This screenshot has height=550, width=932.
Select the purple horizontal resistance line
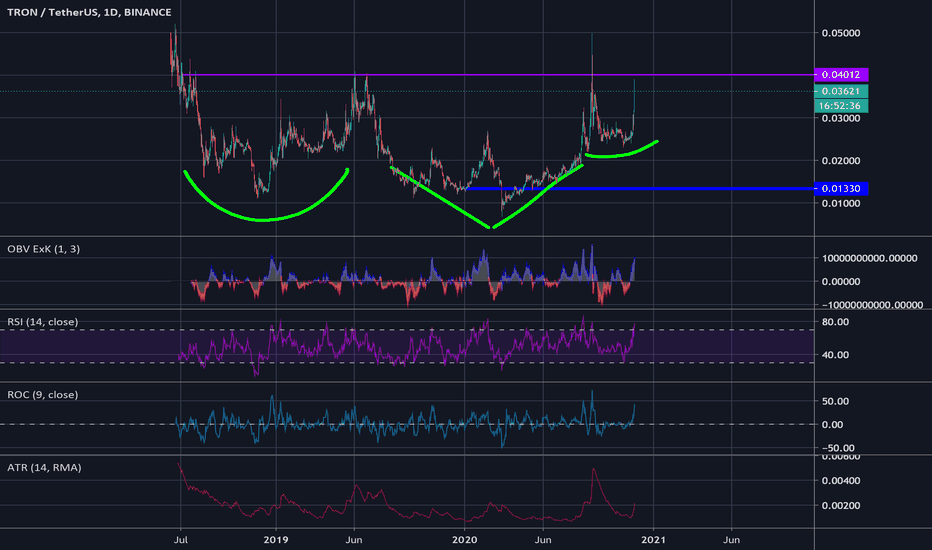(499, 75)
